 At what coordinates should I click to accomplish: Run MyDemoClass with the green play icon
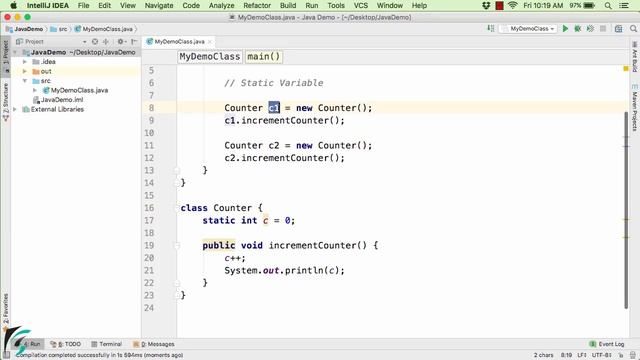pos(565,29)
